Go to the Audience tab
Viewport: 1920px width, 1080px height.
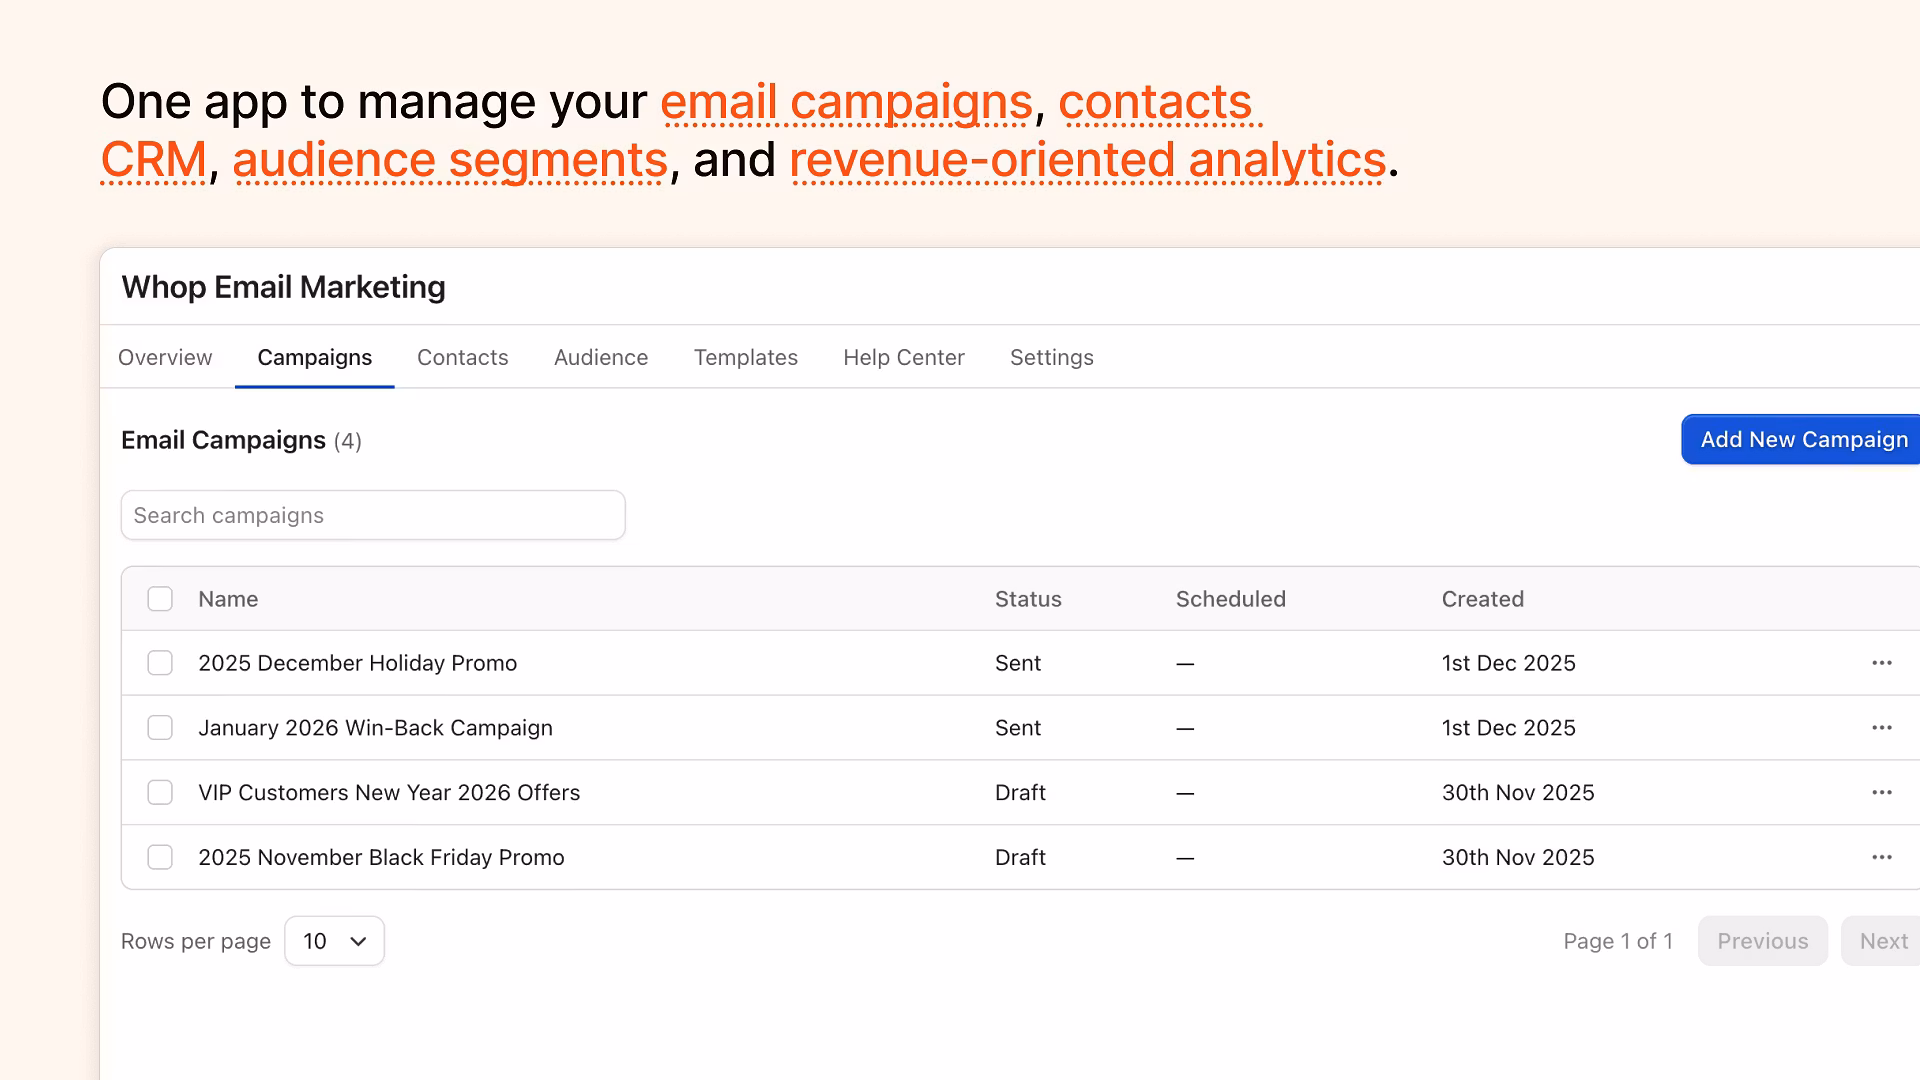point(601,357)
